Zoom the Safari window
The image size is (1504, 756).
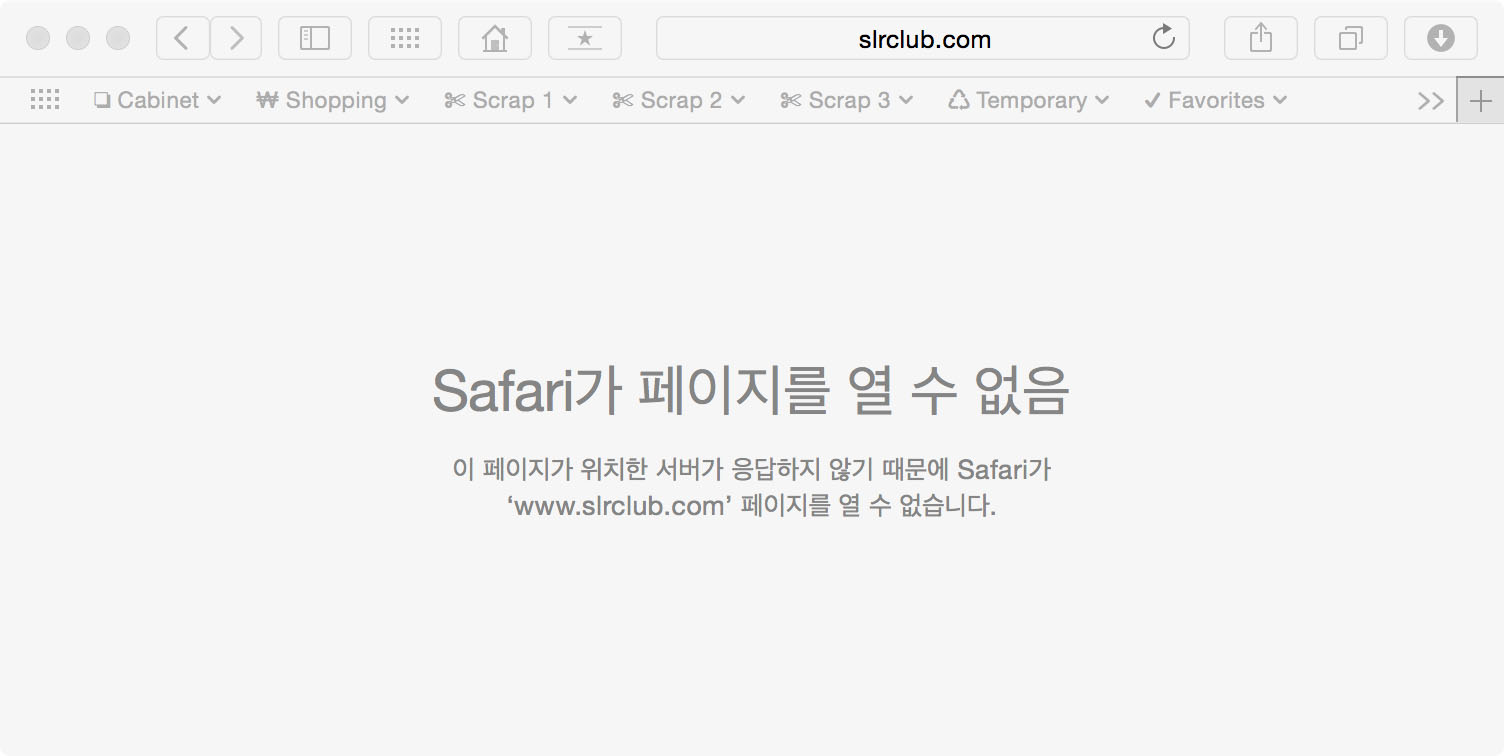coord(118,39)
